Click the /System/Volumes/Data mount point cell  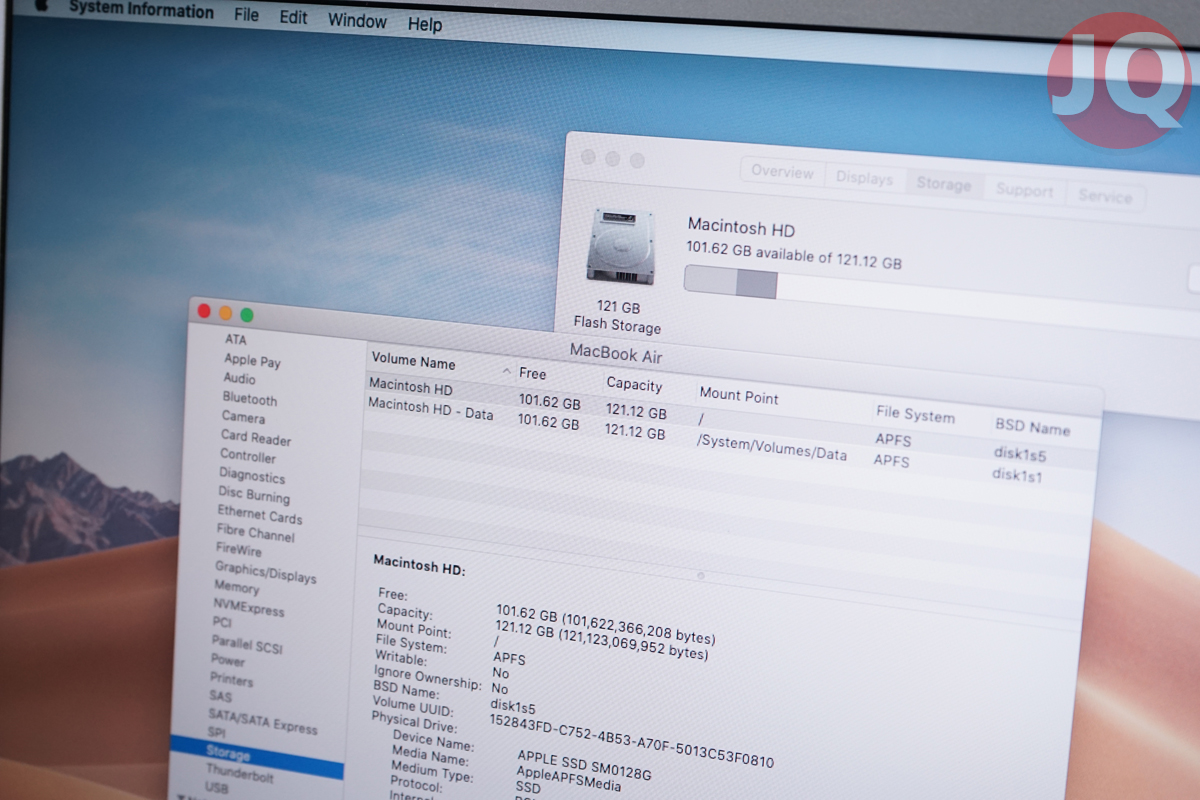point(771,448)
